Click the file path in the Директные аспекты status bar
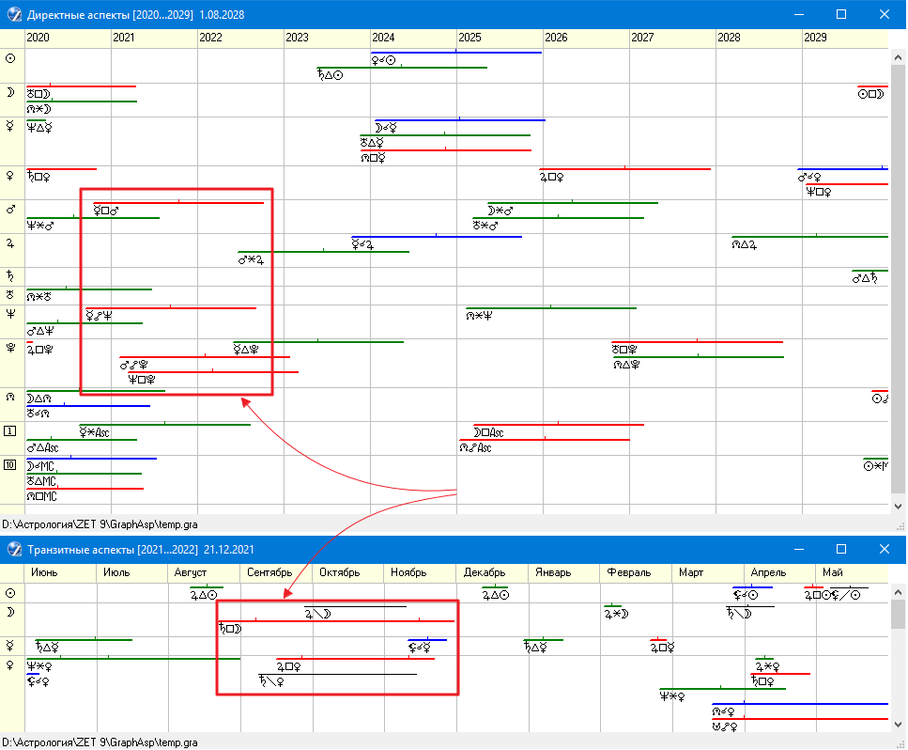 [x=100, y=525]
